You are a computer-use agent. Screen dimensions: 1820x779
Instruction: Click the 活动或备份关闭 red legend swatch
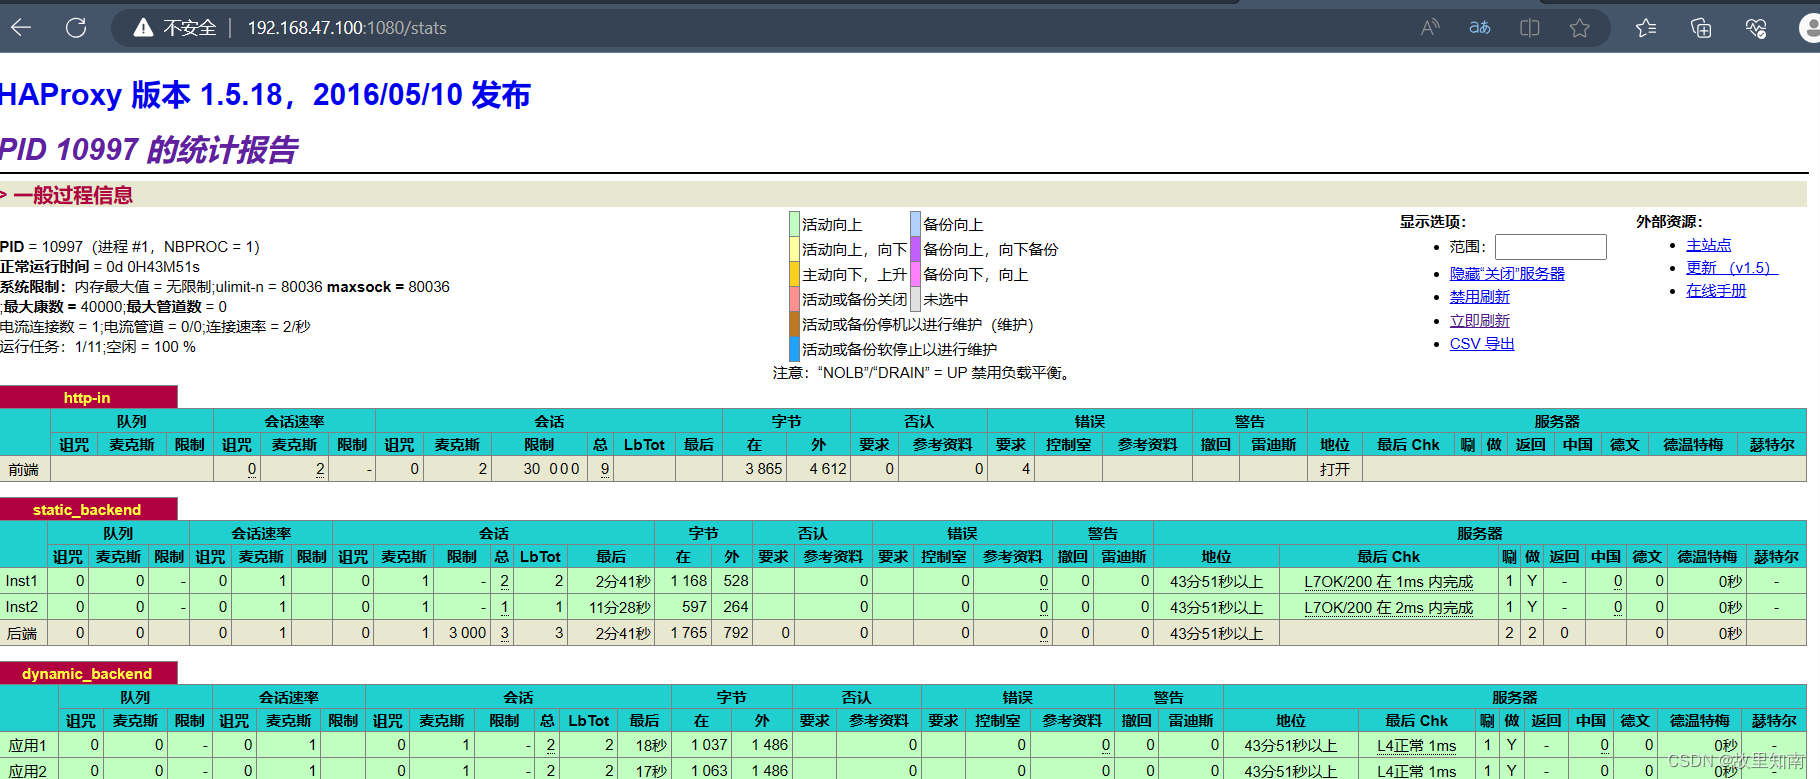click(x=794, y=299)
